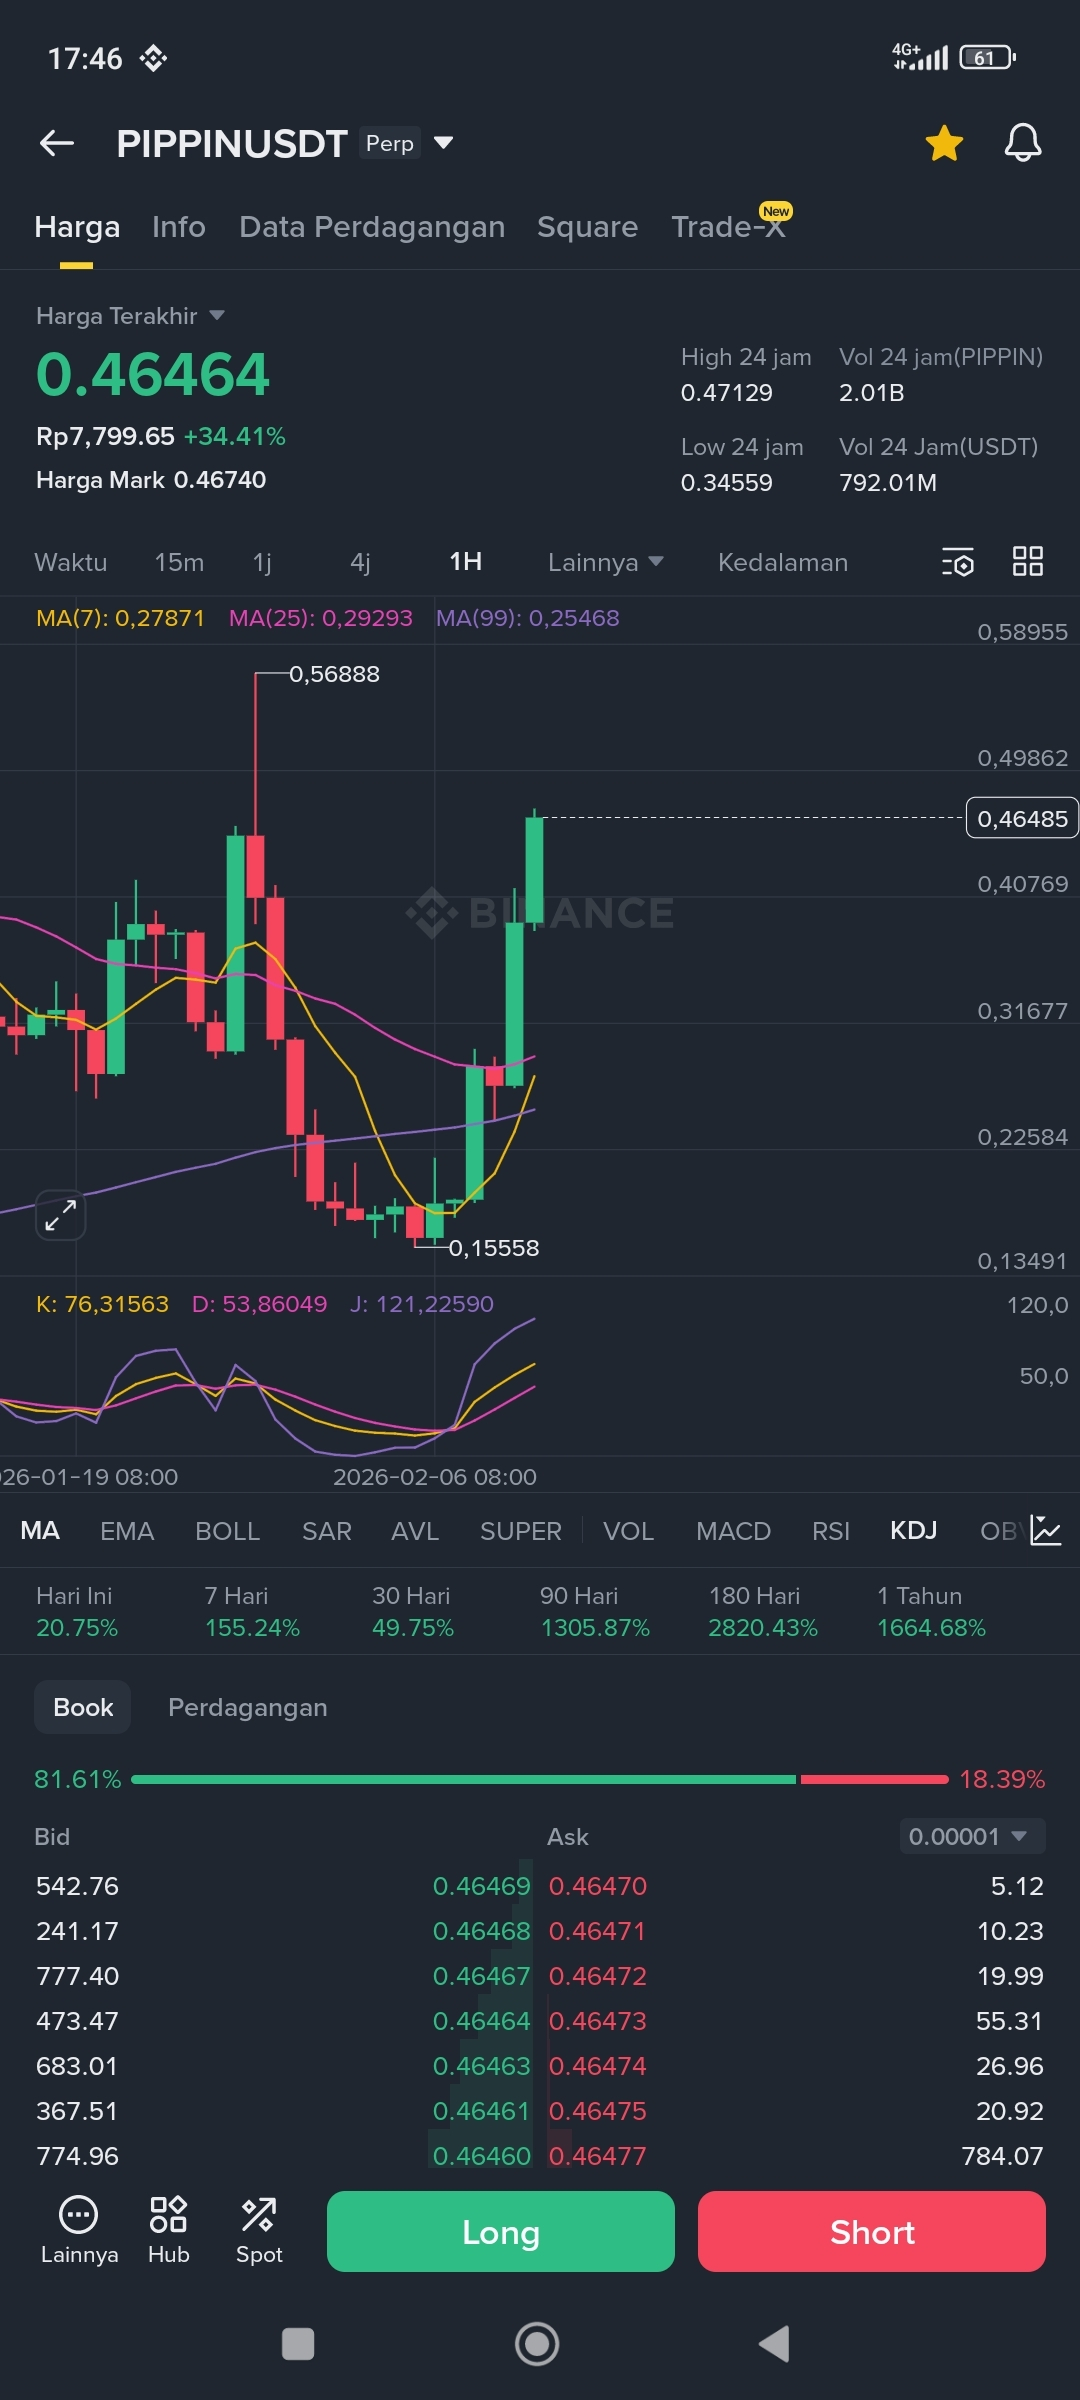This screenshot has width=1080, height=2400.
Task: Tap the 1 Tahun 1664.68% performance
Action: (x=931, y=1611)
